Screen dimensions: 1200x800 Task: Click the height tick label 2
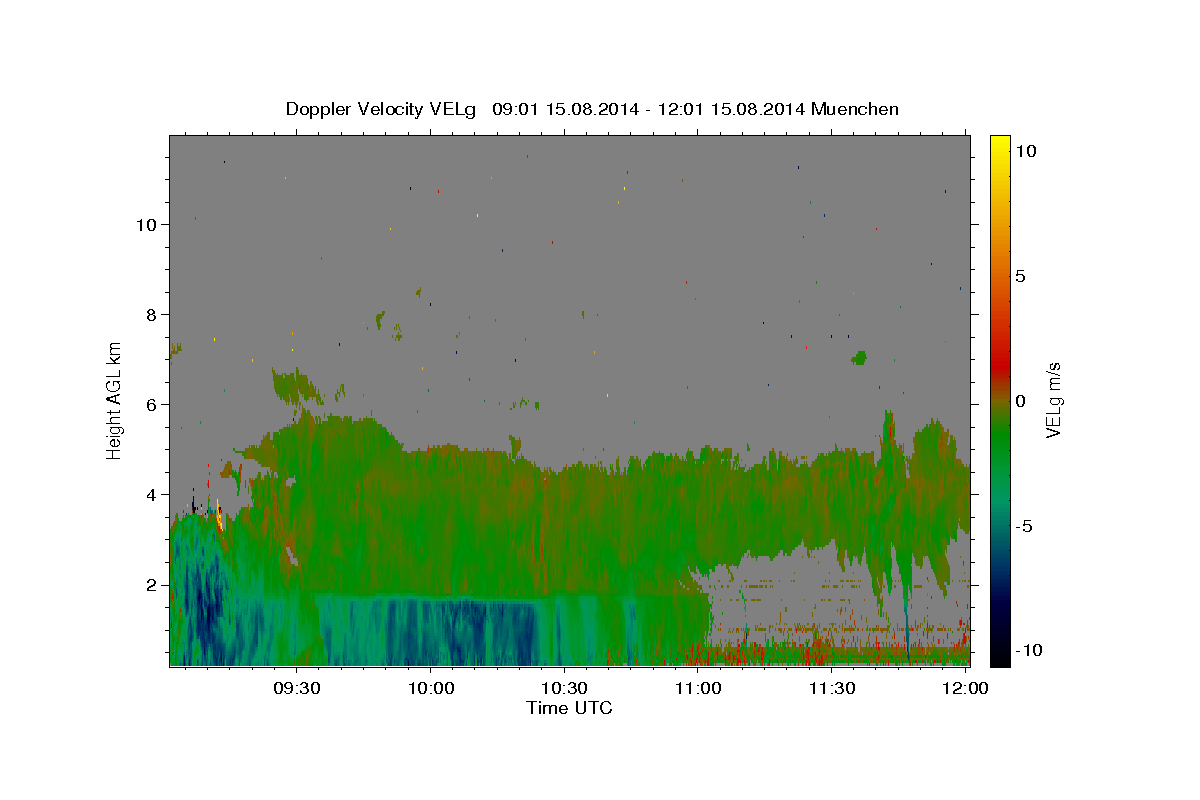click(x=152, y=585)
